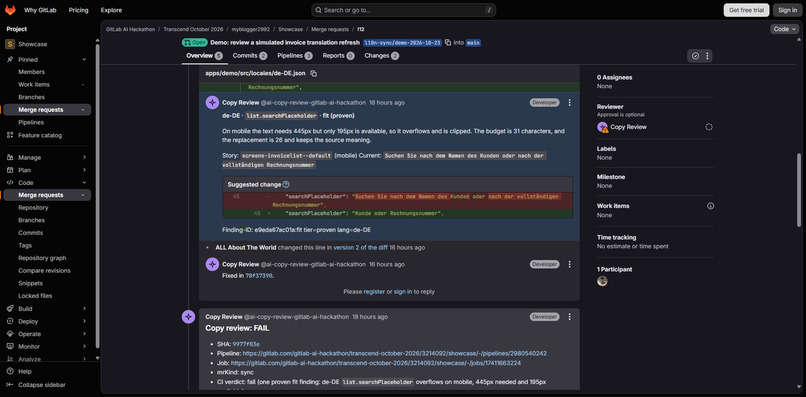This screenshot has height=397, width=806.
Task: Click the reviewer approval status icon
Action: (709, 127)
